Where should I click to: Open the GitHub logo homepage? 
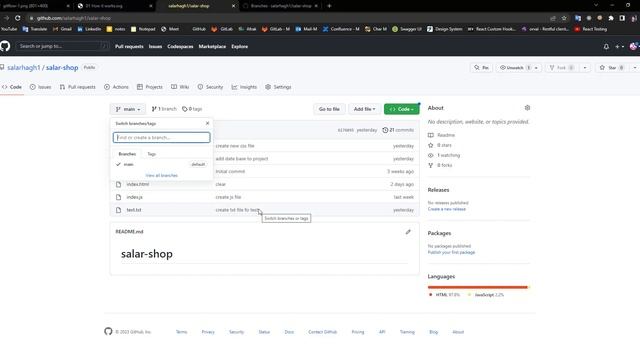pyautogui.click(x=5, y=46)
